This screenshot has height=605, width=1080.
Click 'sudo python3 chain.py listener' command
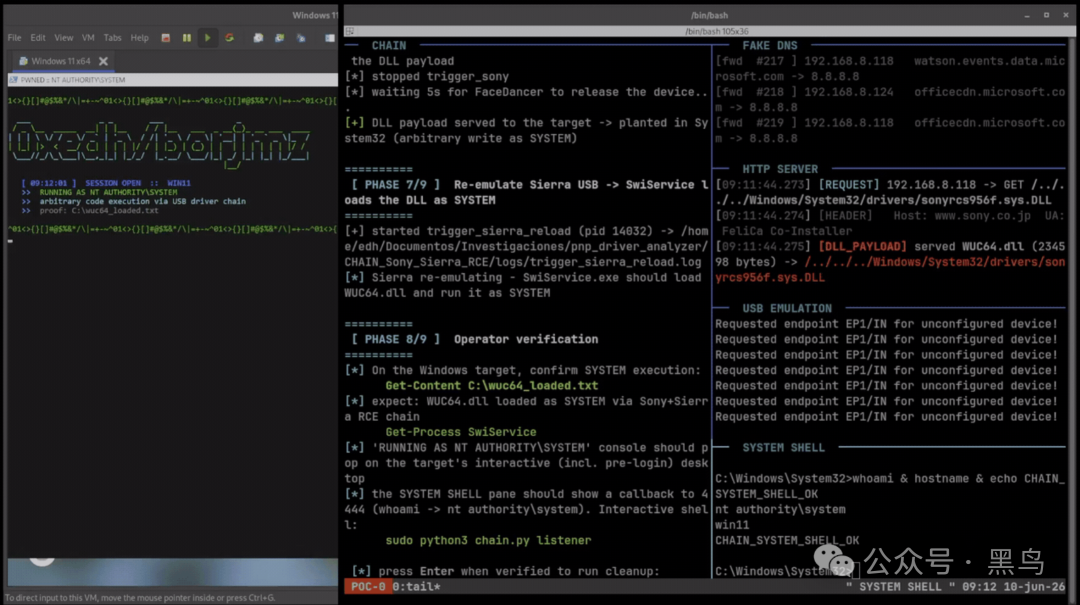(488, 540)
